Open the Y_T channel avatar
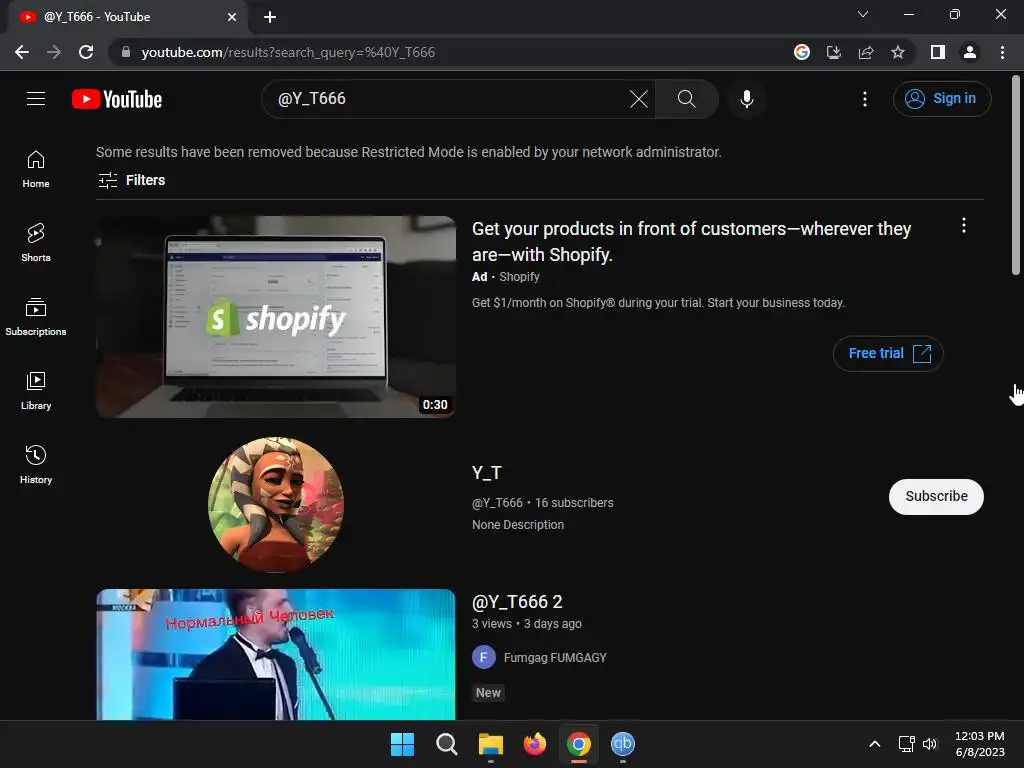This screenshot has height=768, width=1024. 276,505
